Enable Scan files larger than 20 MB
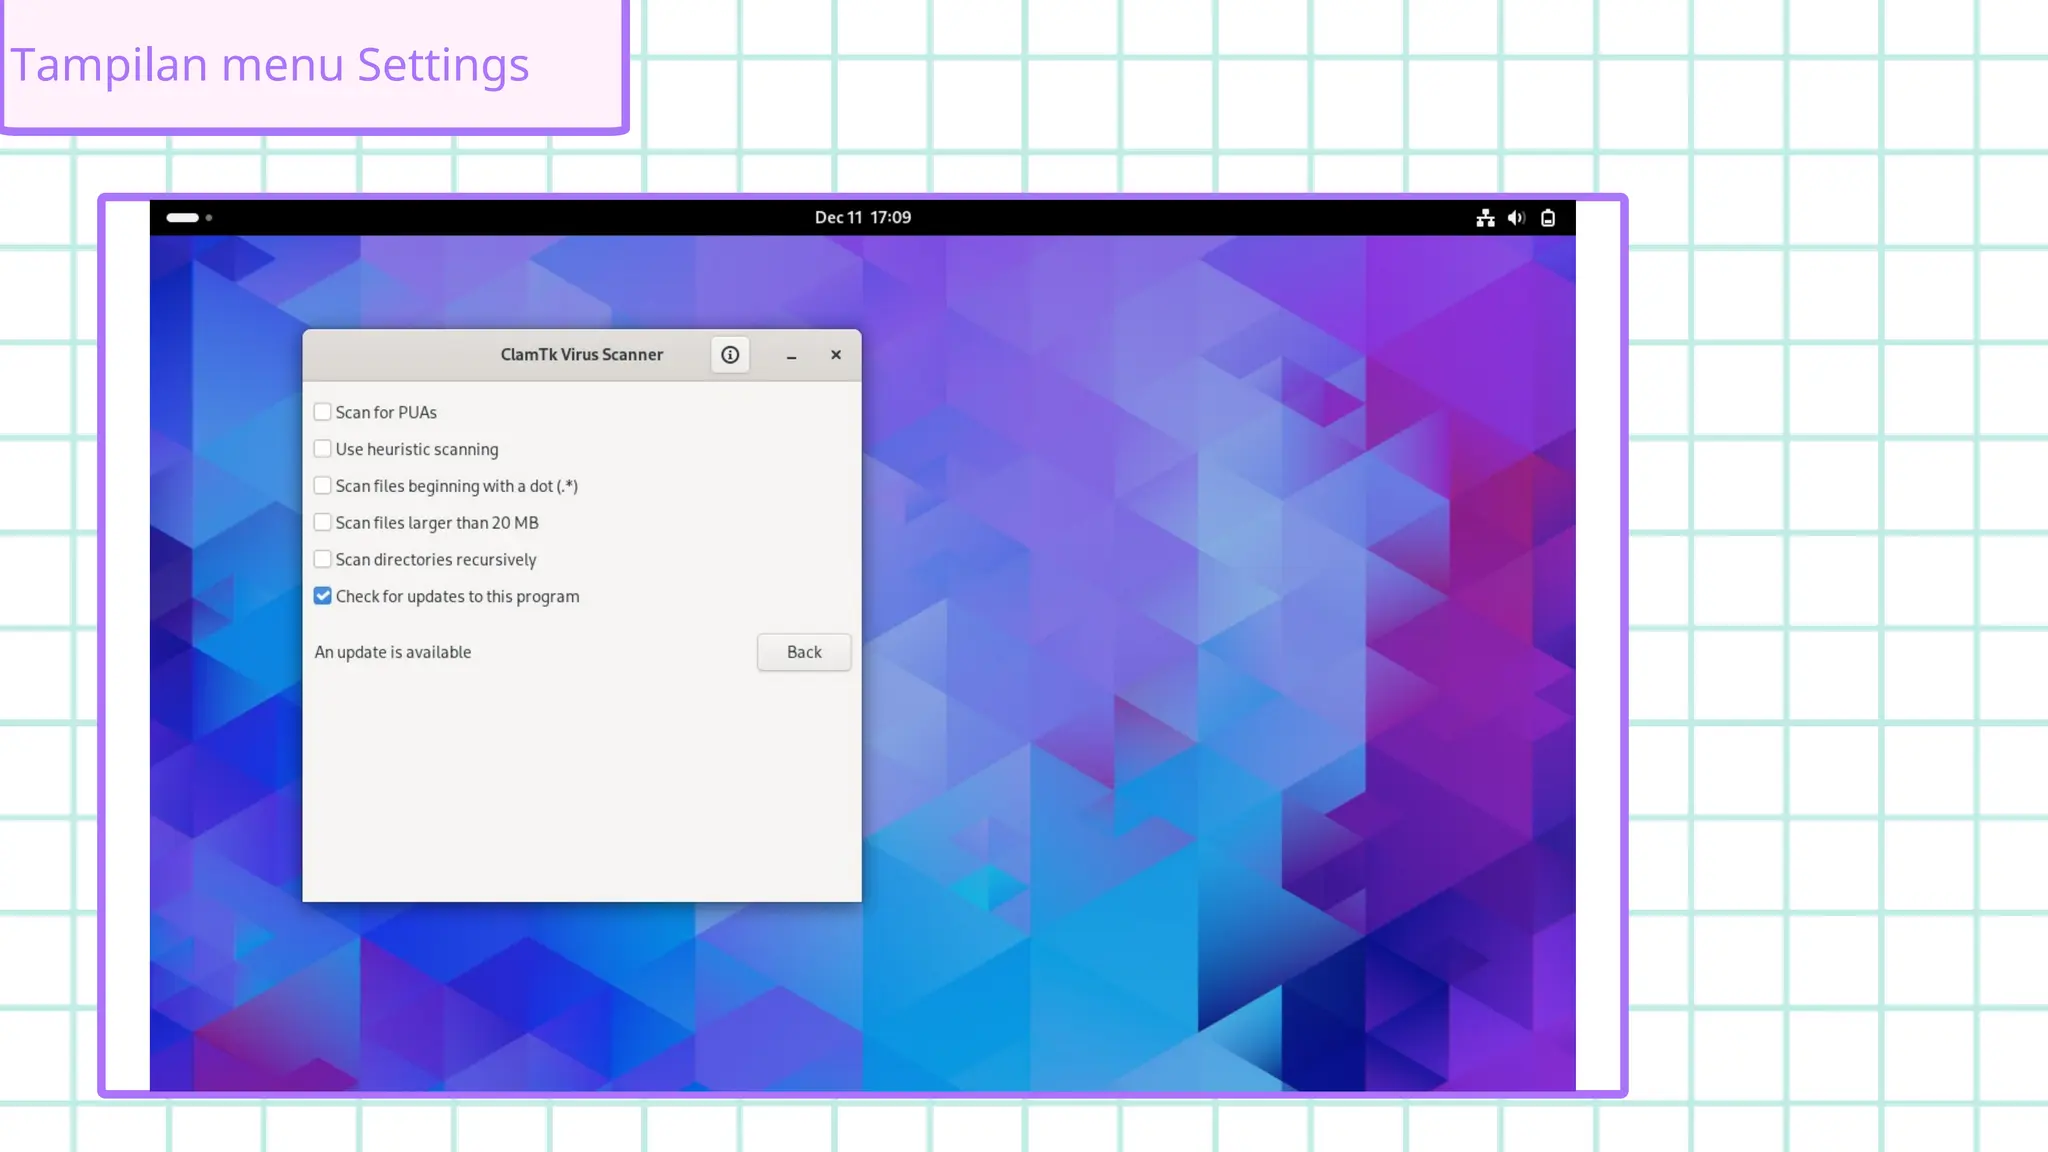Screen dimensions: 2048x1152 tap(322, 522)
